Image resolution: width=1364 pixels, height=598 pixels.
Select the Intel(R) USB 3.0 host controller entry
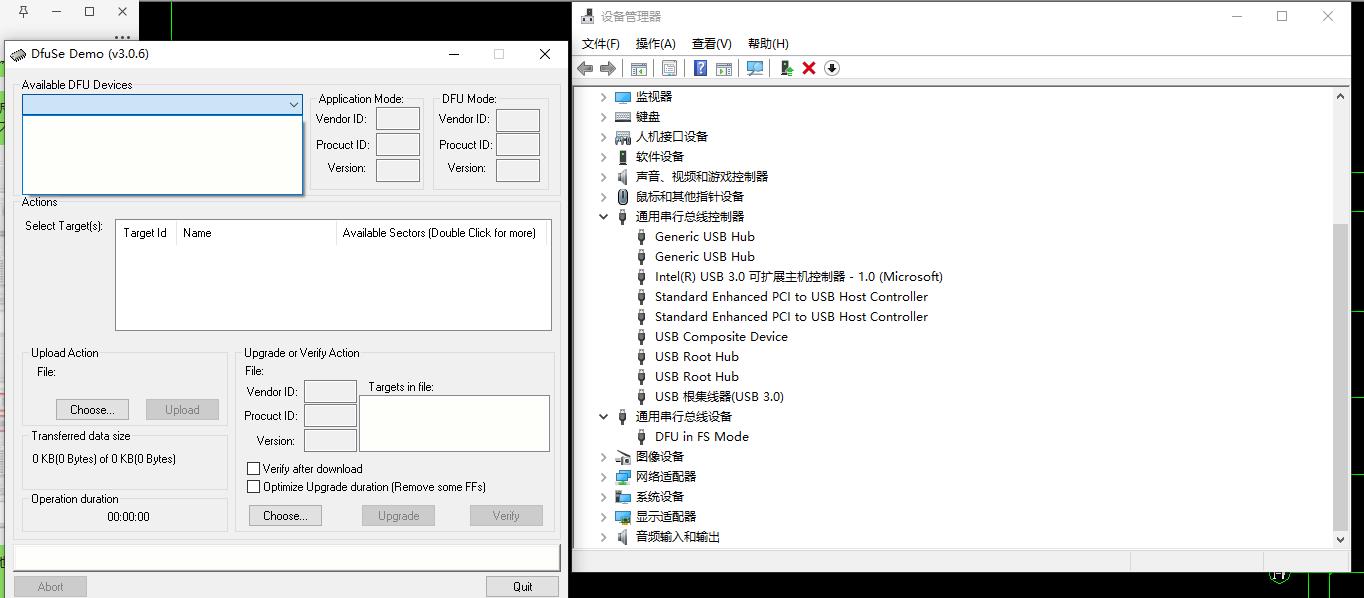pos(798,276)
